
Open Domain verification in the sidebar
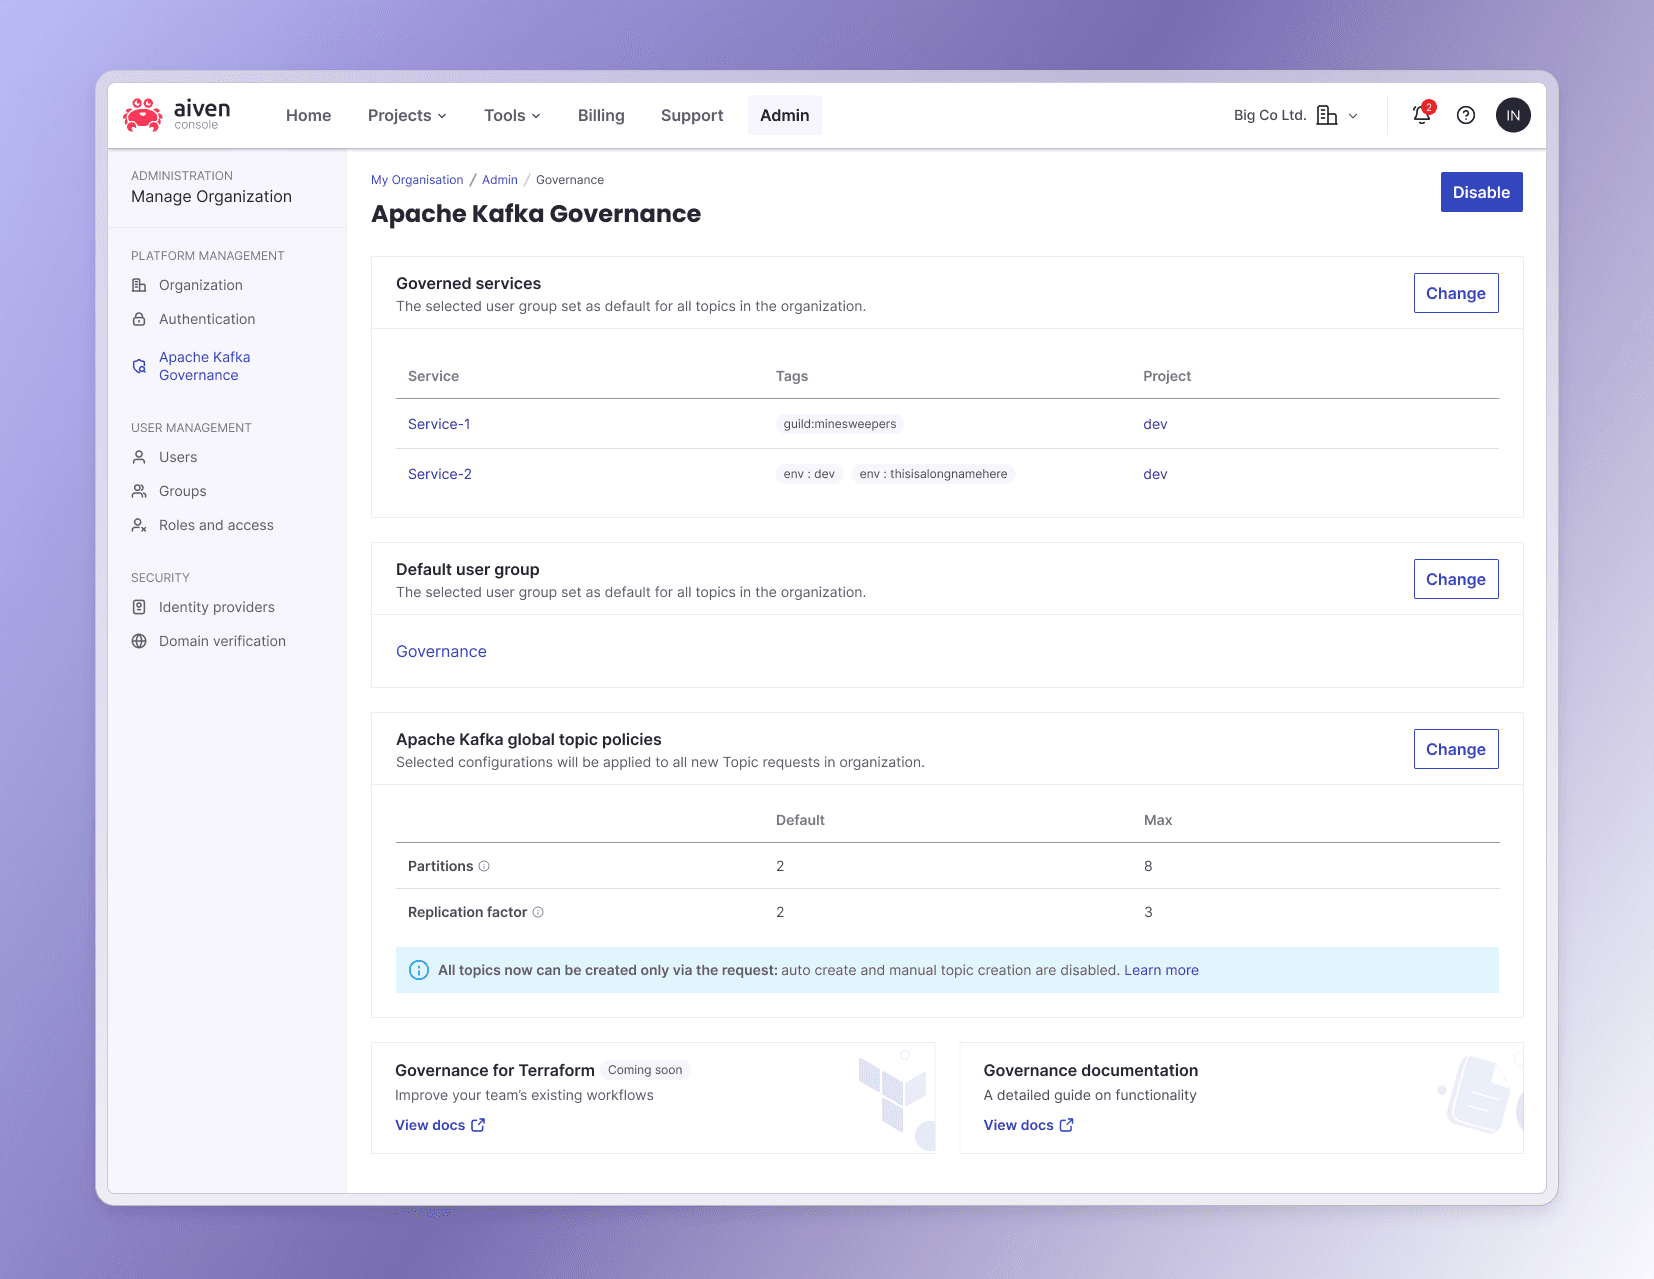pyautogui.click(x=222, y=641)
